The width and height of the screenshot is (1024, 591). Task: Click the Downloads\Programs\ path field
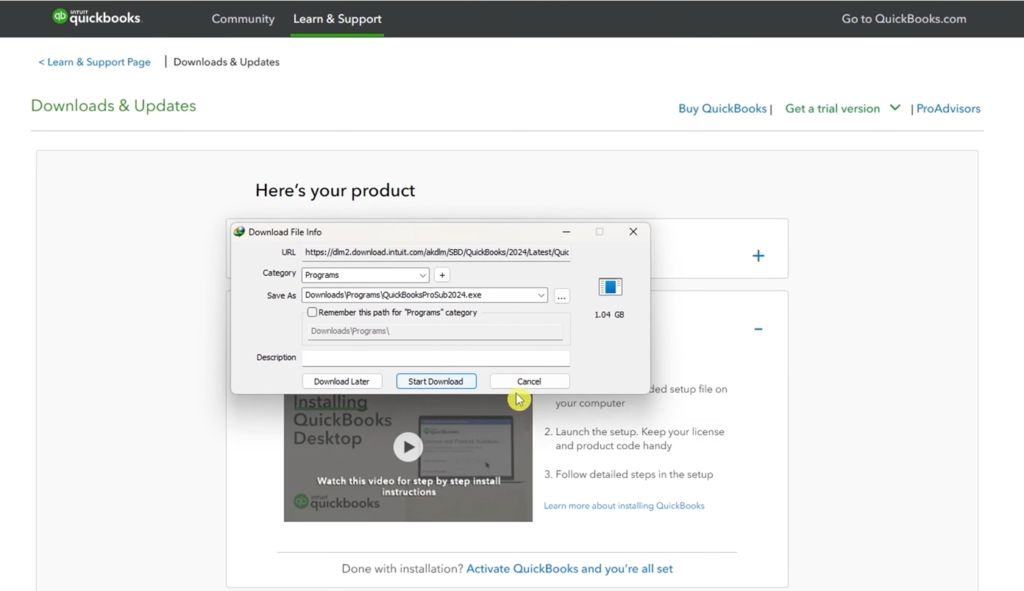coord(435,331)
